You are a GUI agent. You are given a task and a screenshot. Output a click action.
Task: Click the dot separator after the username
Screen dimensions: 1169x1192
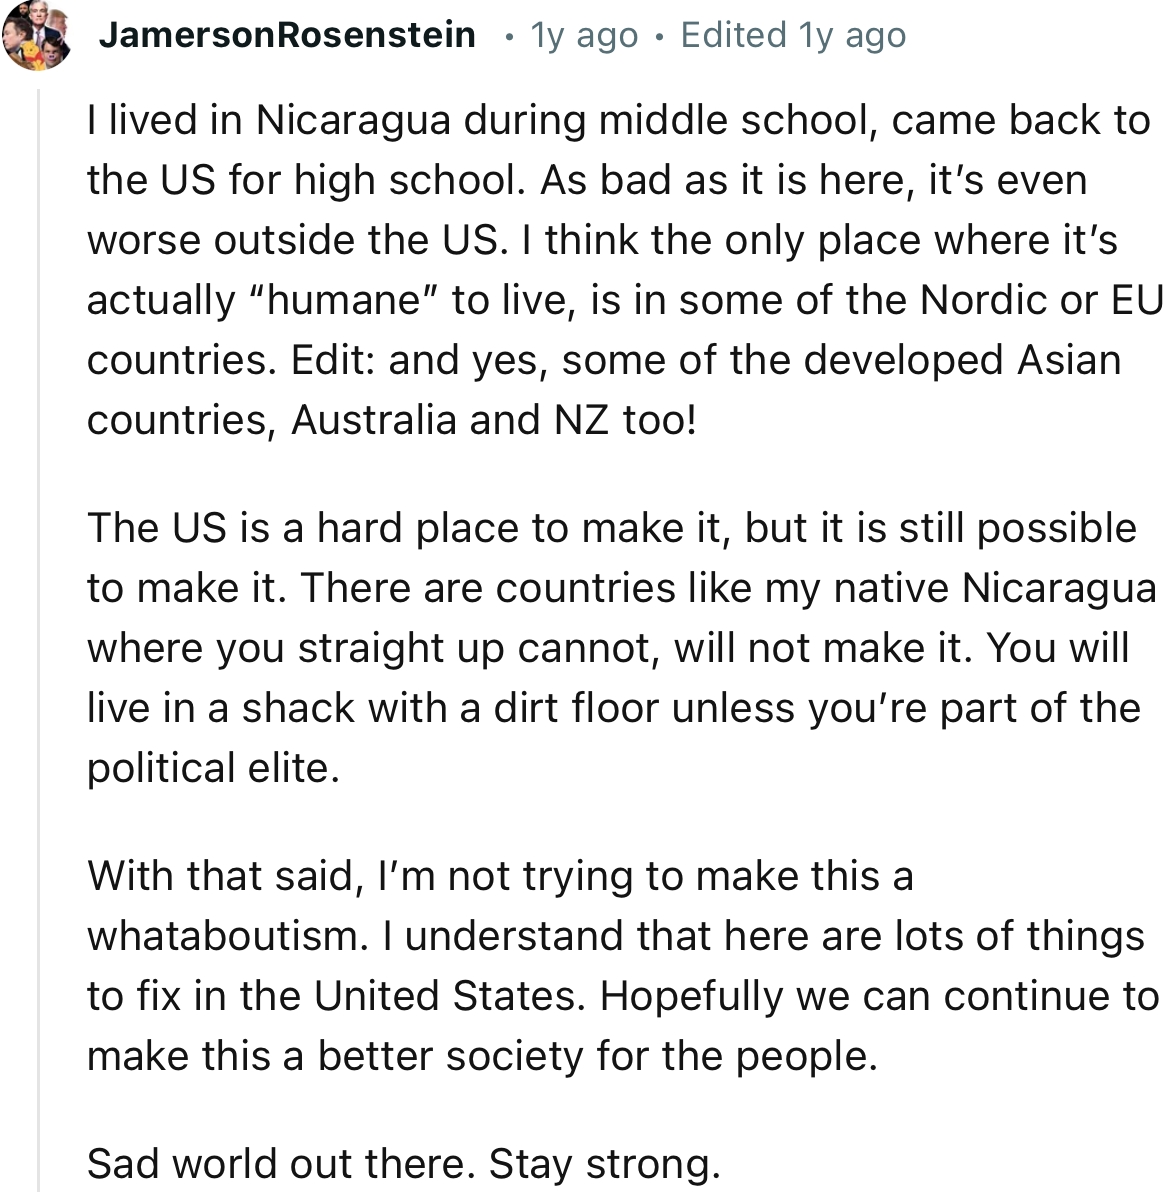(x=510, y=35)
